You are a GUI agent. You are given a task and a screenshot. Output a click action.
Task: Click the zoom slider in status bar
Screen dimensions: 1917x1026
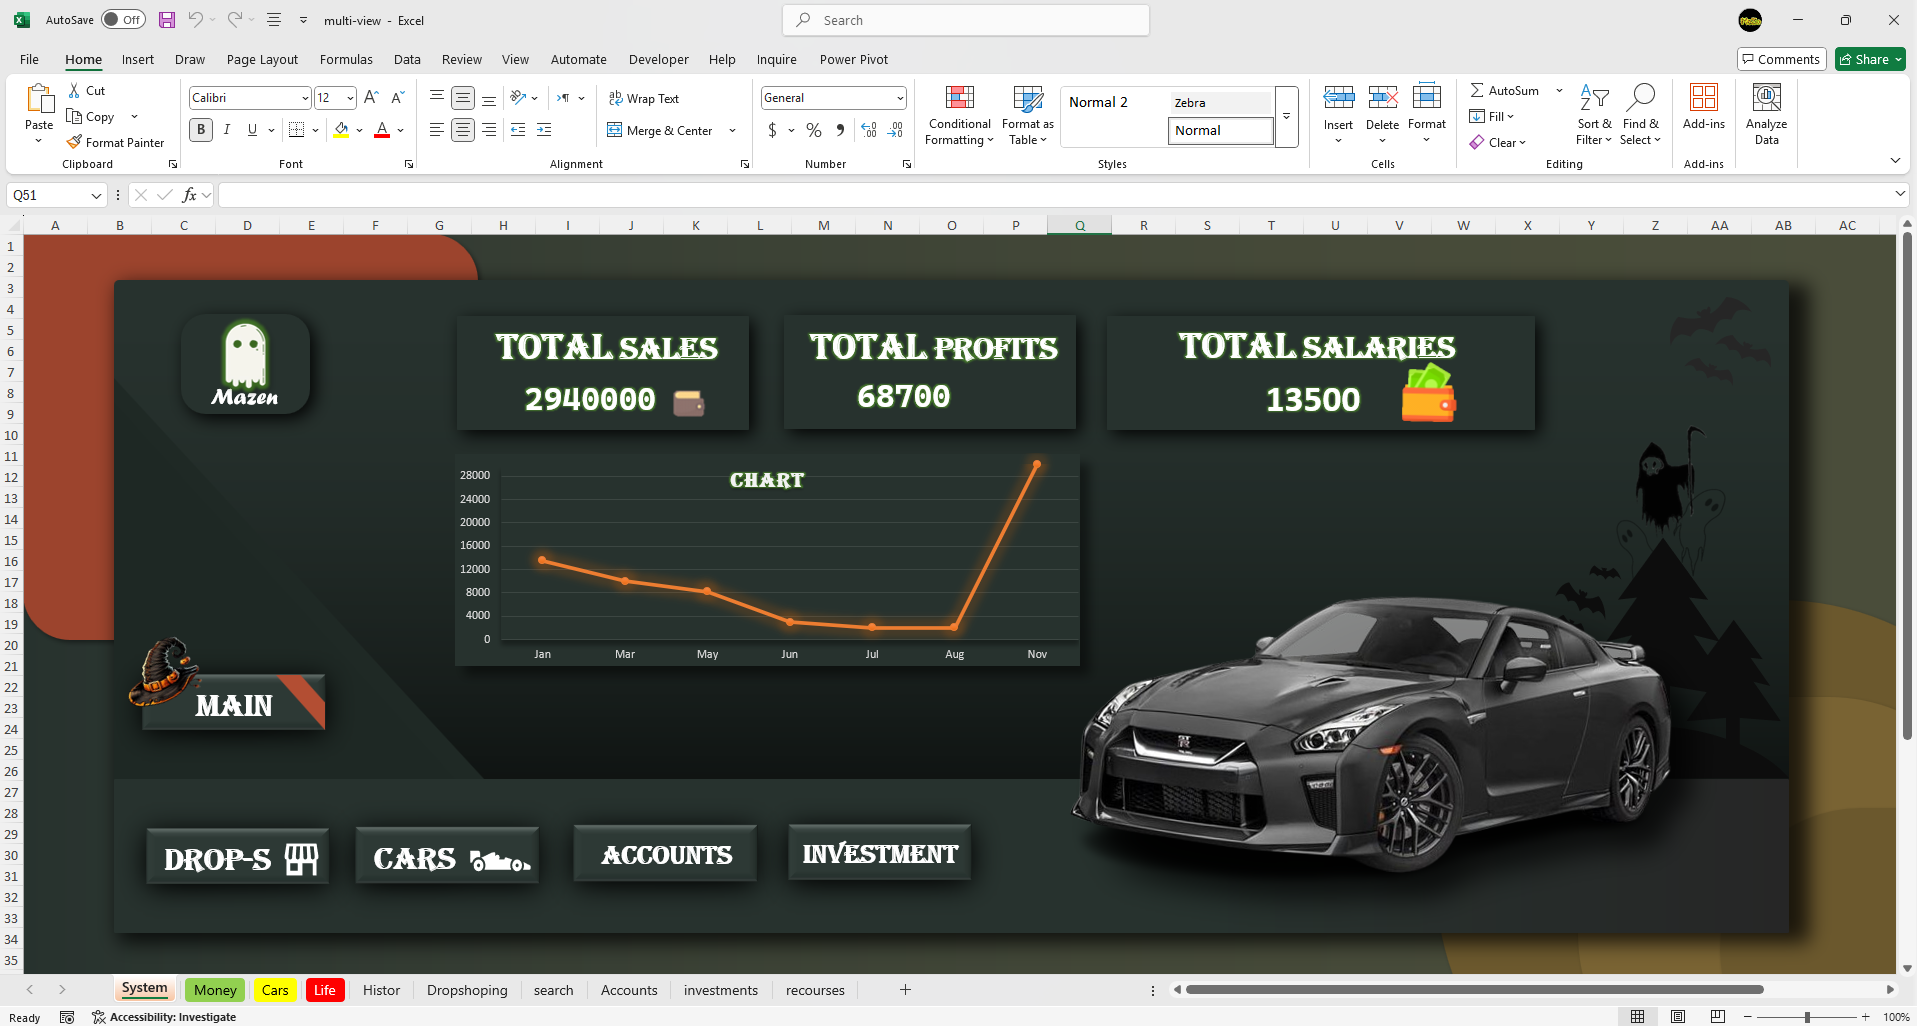1806,1017
